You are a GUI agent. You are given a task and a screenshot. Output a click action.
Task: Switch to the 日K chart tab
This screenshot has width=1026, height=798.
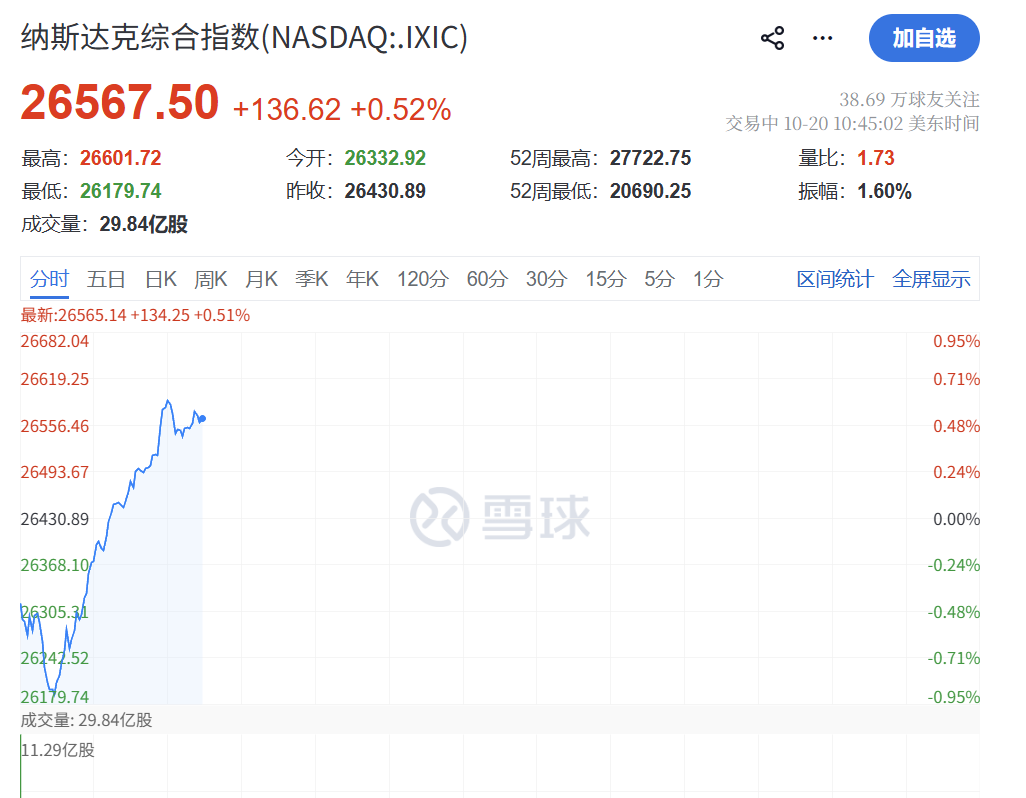[160, 279]
